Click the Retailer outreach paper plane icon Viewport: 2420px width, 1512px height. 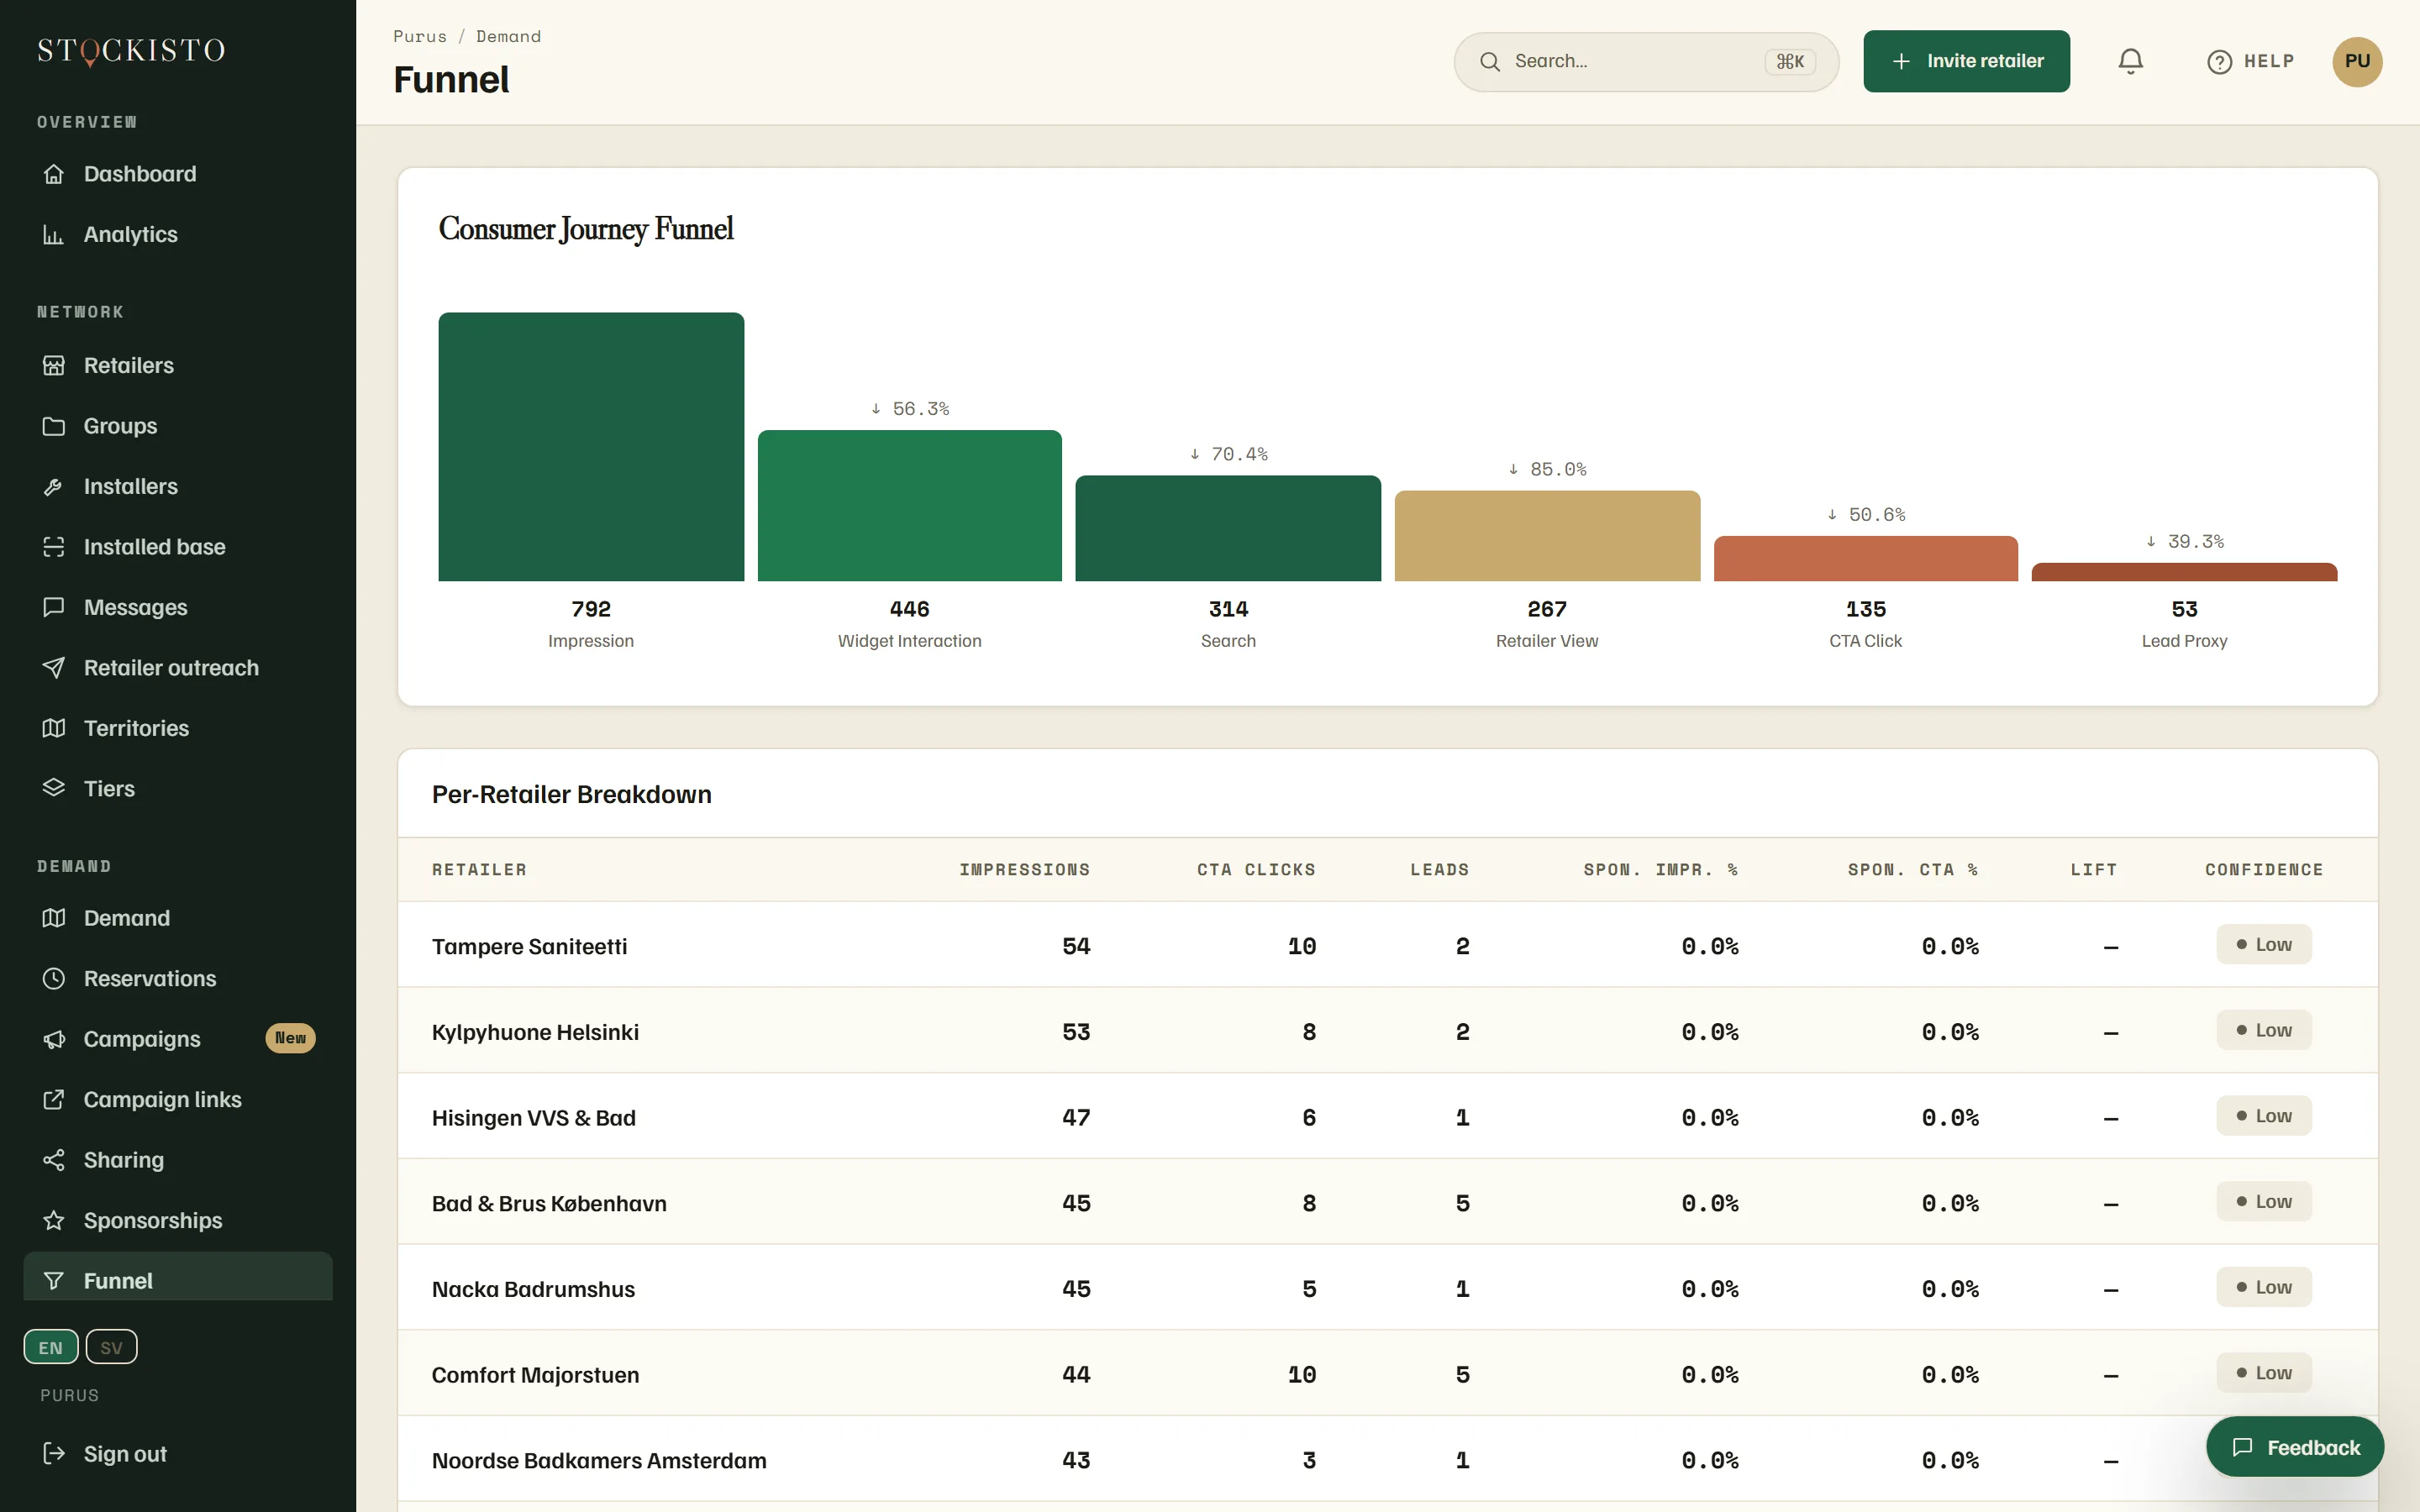[54, 668]
